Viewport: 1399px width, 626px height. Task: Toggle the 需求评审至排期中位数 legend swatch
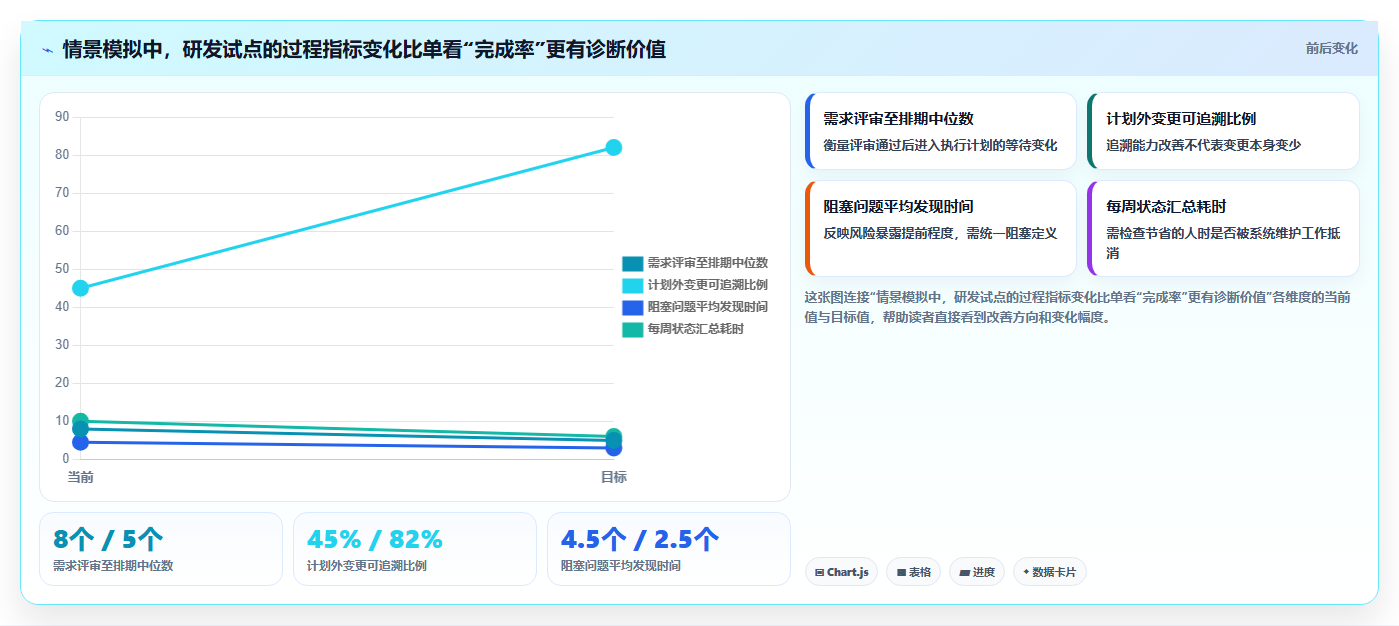[x=632, y=263]
